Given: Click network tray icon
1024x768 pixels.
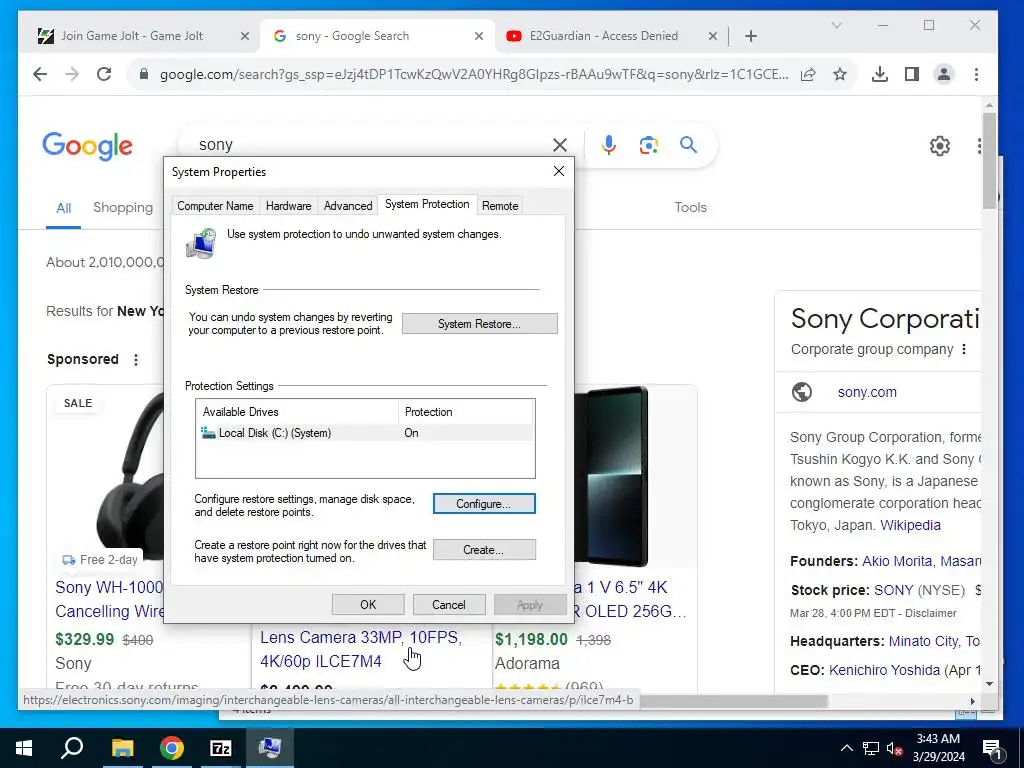Looking at the screenshot, I should [871, 749].
